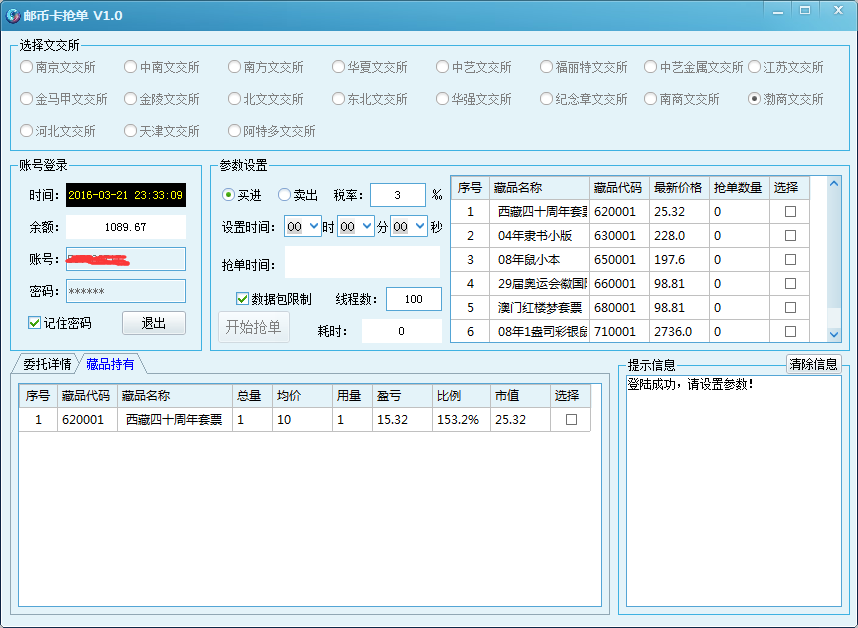Select the 天津文交所 exchange option
This screenshot has width=858, height=628.
pos(131,131)
